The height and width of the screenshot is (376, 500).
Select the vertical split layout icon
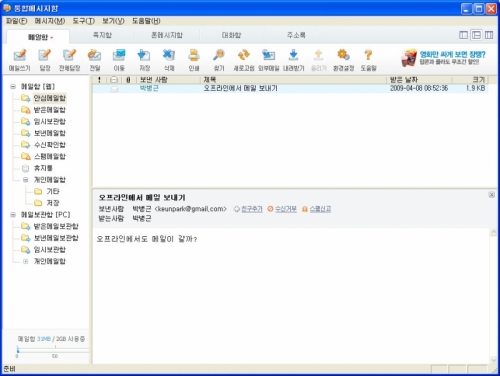tap(463, 35)
